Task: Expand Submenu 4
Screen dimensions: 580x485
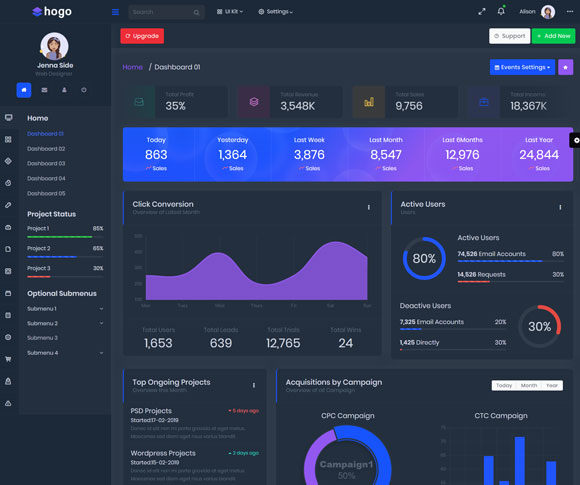Action: click(65, 353)
